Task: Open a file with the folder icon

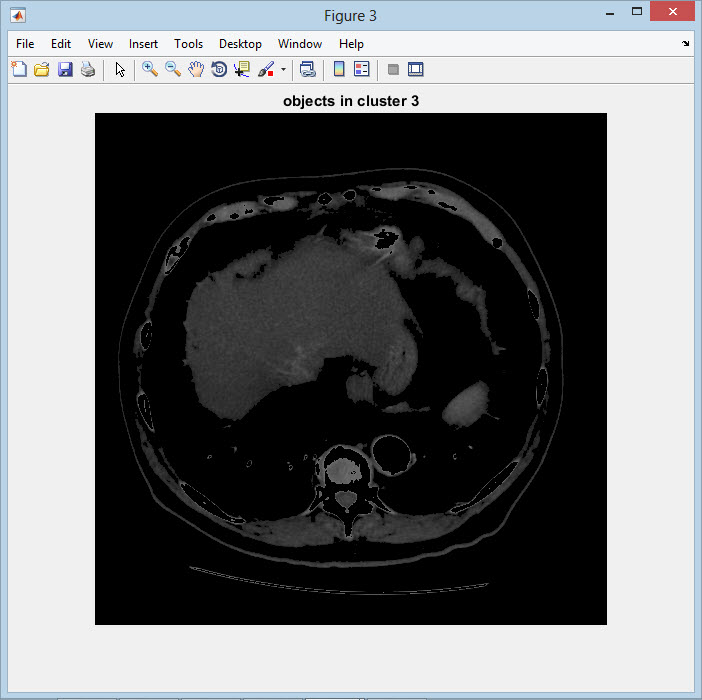Action: pos(42,69)
